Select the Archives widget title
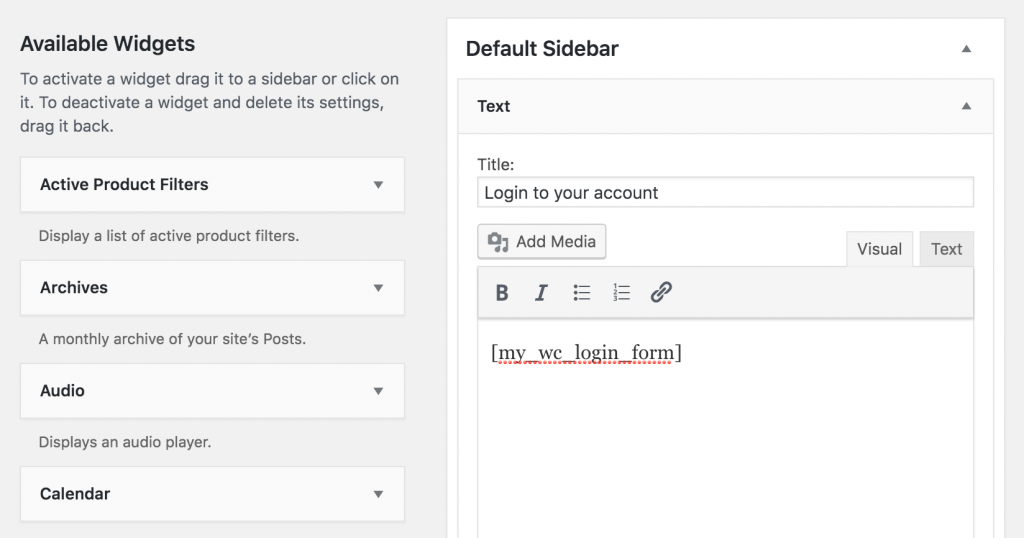 (74, 288)
